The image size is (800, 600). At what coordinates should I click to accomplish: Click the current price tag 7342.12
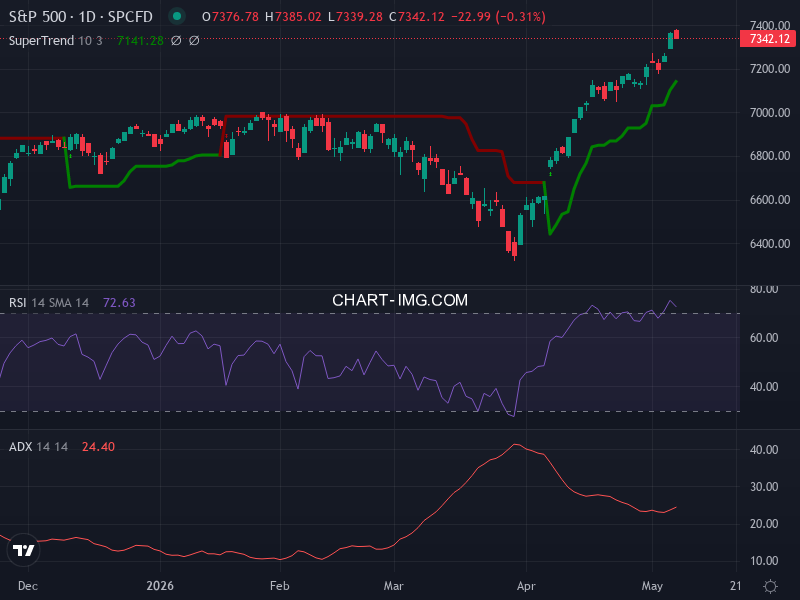coord(768,39)
